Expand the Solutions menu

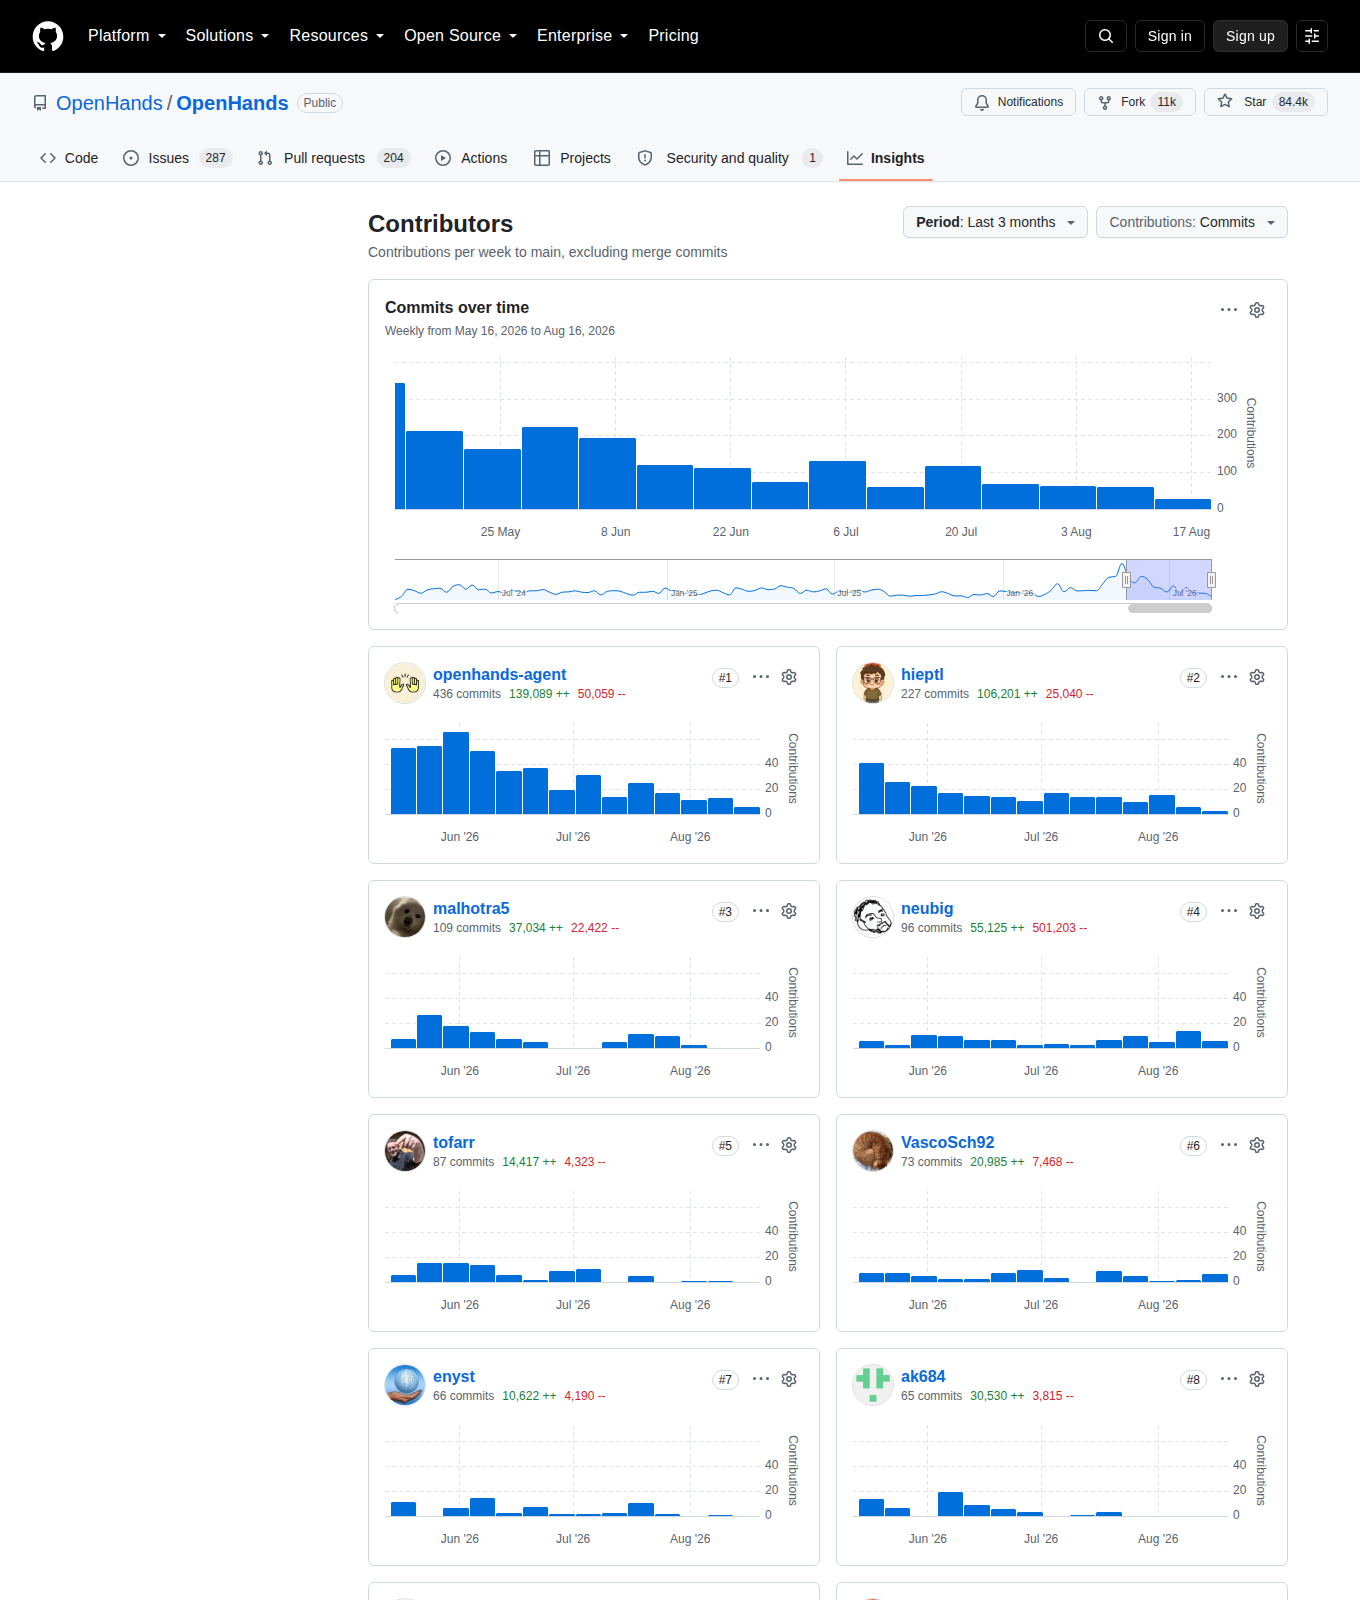(227, 36)
